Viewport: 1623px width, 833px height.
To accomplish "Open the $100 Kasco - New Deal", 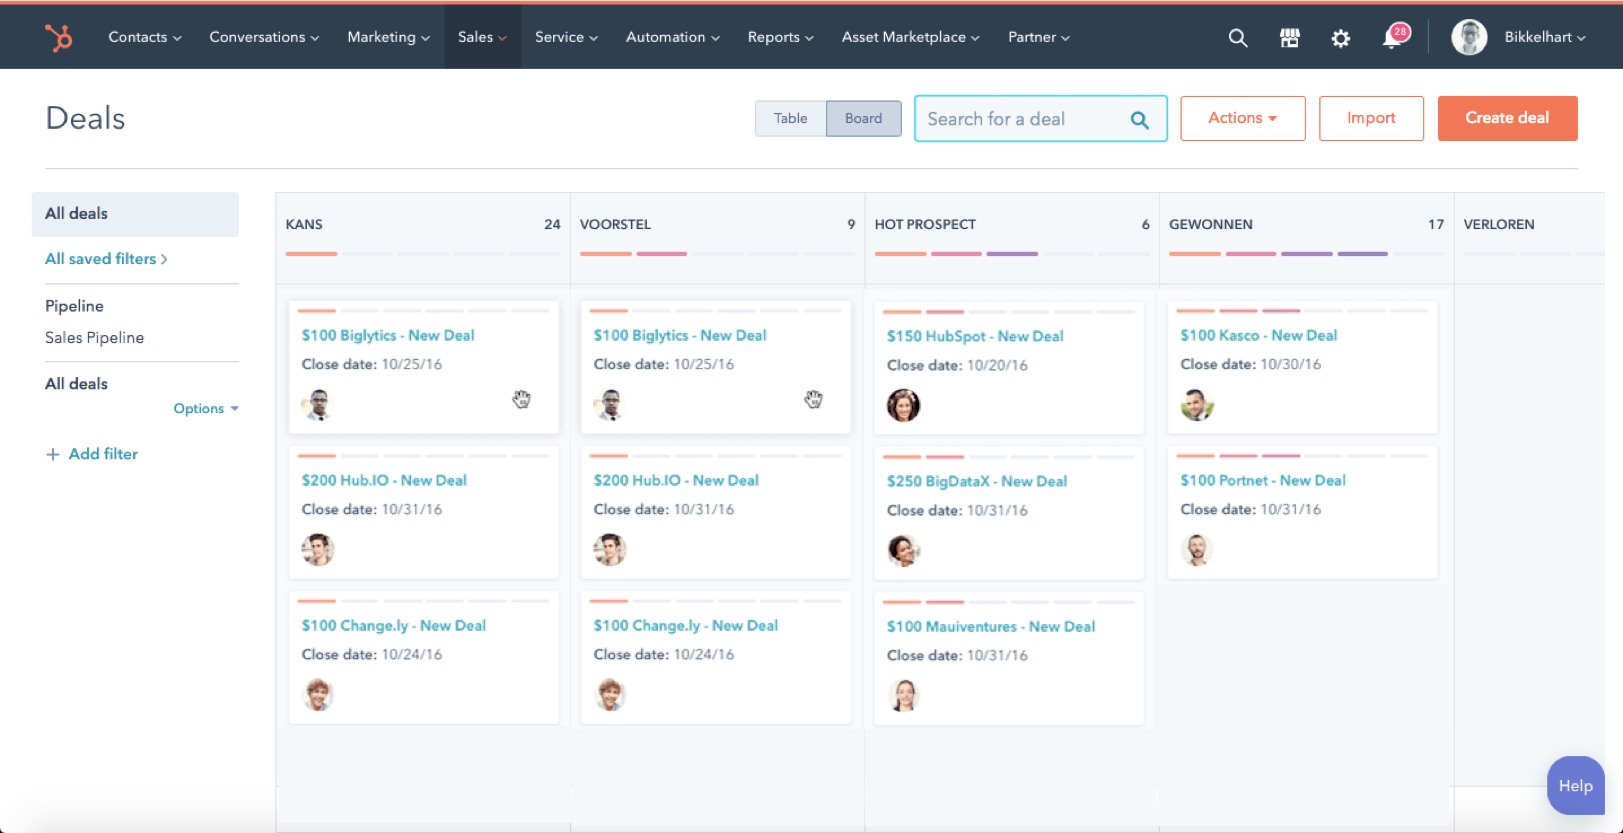I will coord(1258,336).
